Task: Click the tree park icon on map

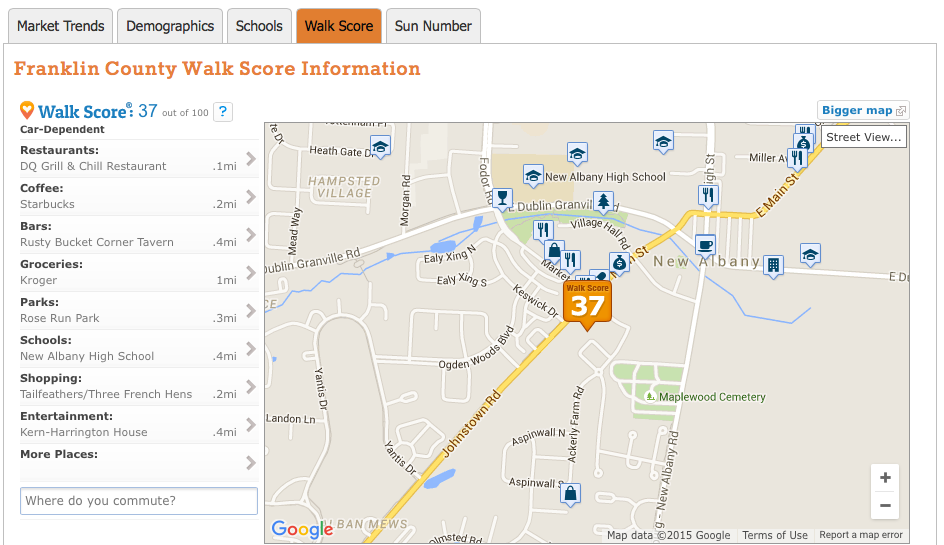Action: [602, 202]
